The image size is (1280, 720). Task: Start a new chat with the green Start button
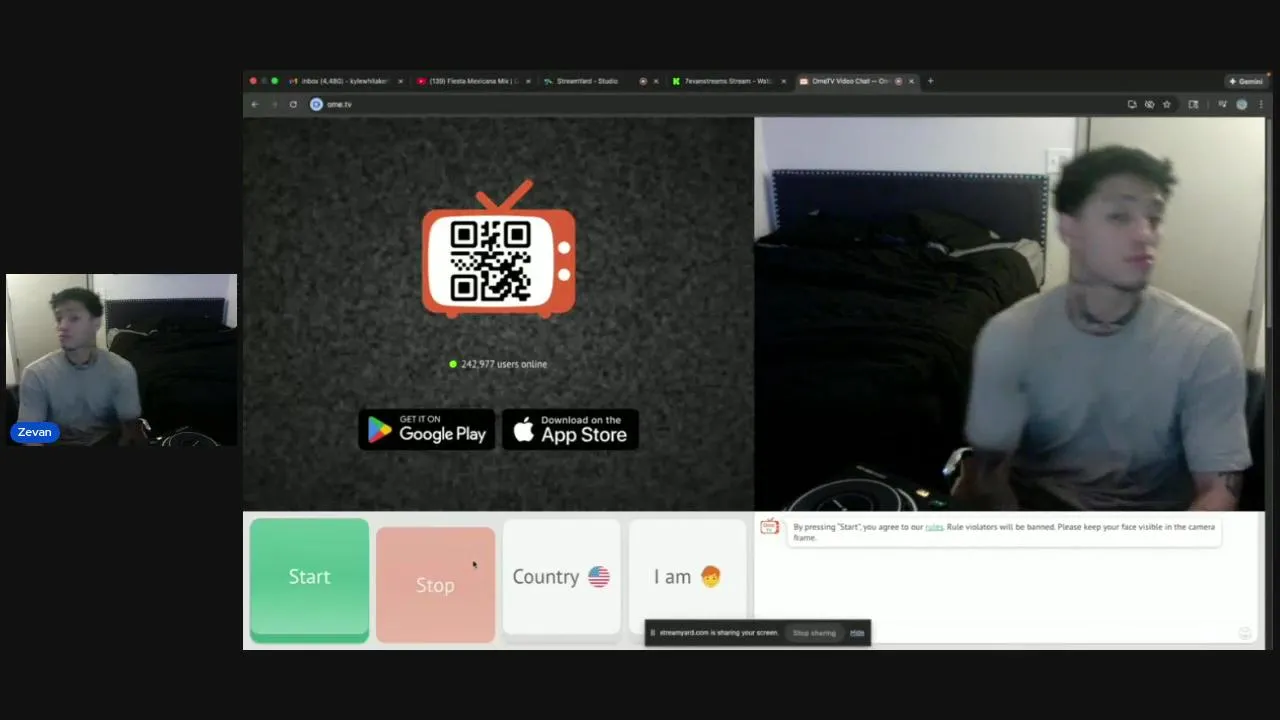(309, 578)
